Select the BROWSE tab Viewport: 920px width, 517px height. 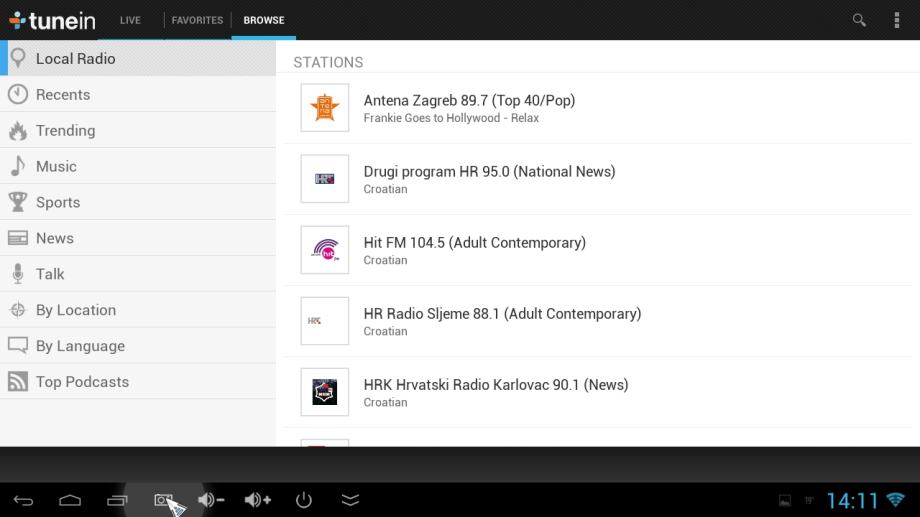pos(263,20)
